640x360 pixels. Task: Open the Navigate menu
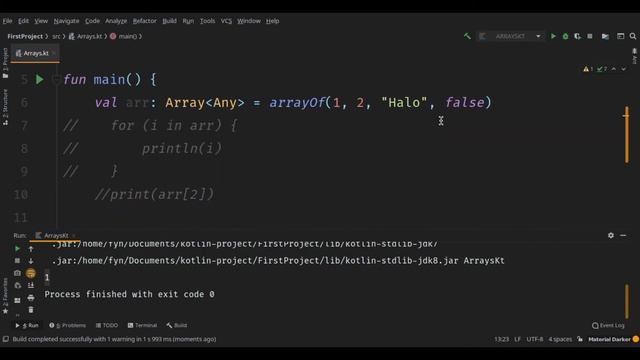click(x=66, y=21)
